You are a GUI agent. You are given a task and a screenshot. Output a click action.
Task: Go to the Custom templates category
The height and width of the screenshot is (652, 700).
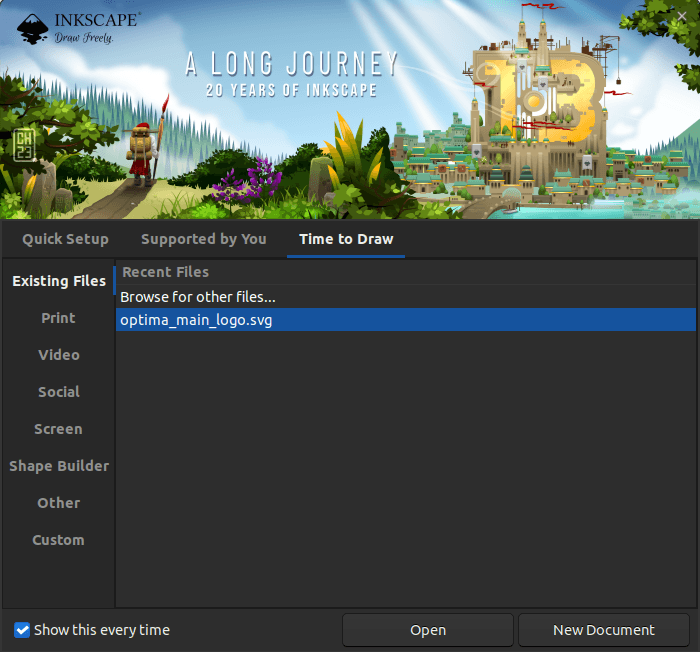[58, 540]
